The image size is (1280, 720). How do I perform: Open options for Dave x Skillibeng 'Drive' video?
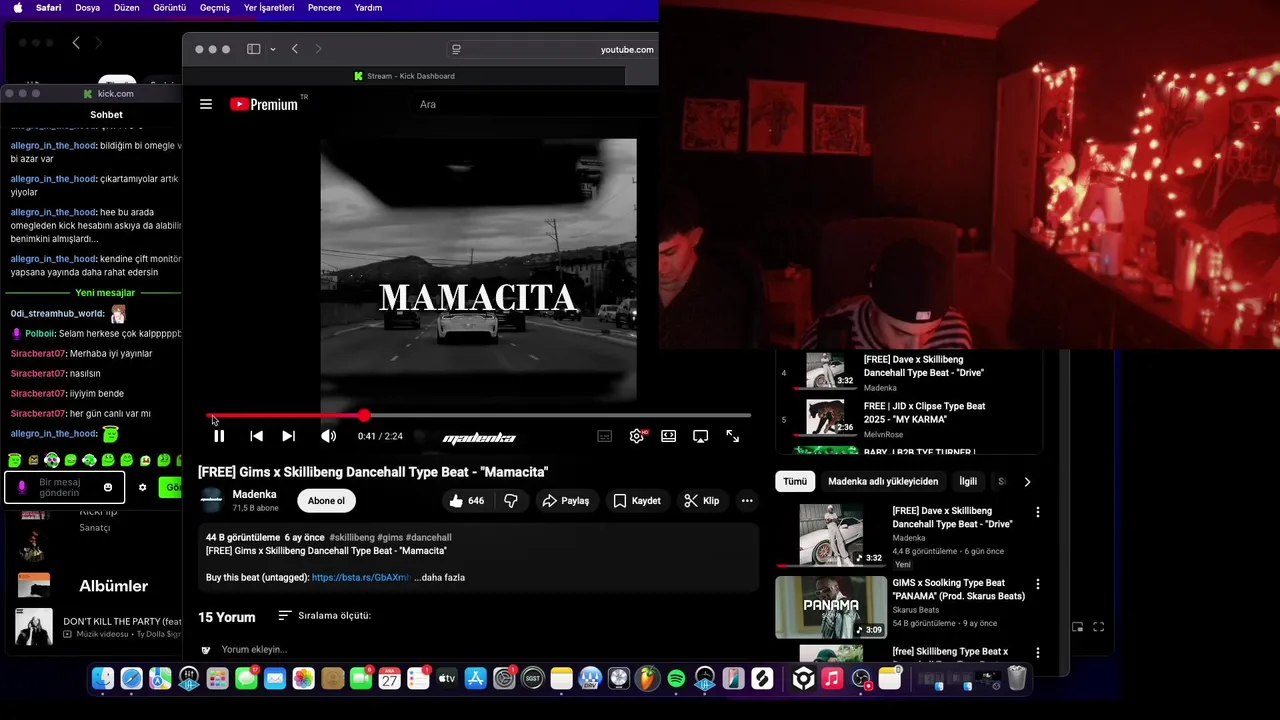click(x=1037, y=512)
